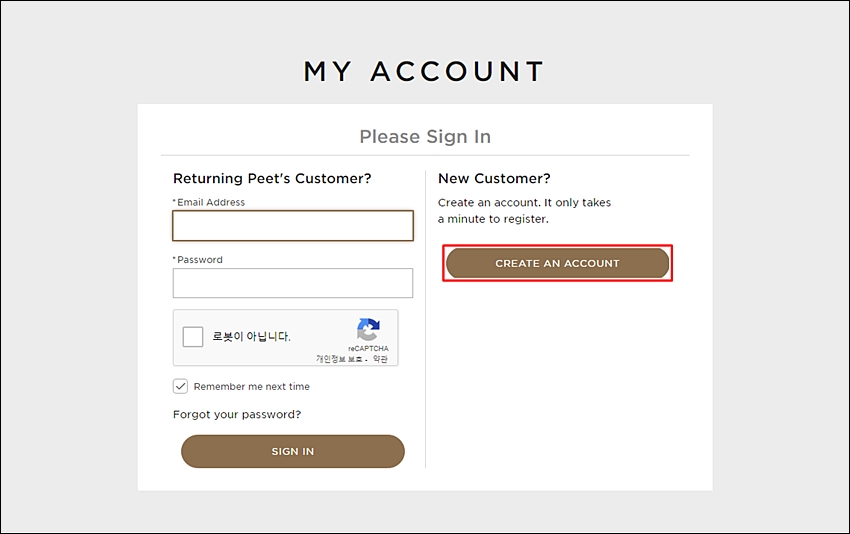Click the 'Create an account' description text
This screenshot has height=534, width=850.
(x=524, y=210)
